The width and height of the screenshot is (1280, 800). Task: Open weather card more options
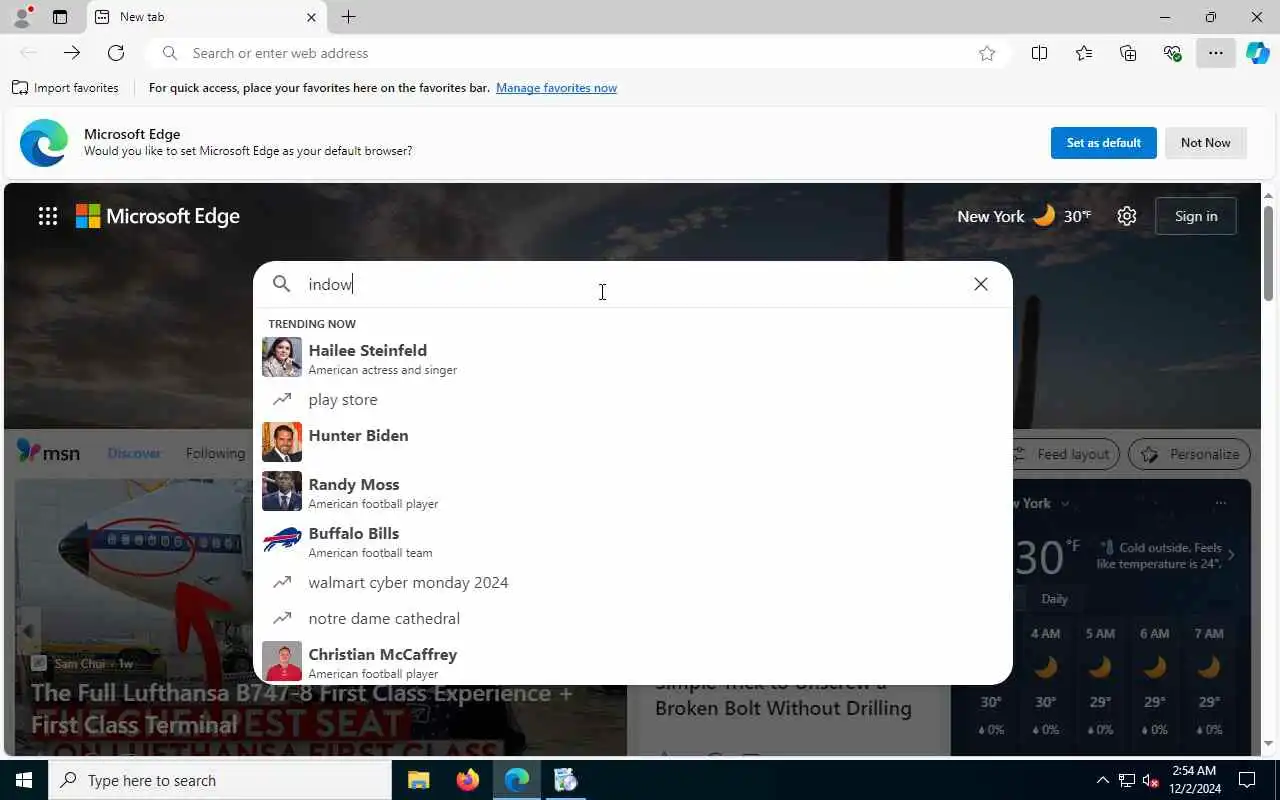(1220, 503)
